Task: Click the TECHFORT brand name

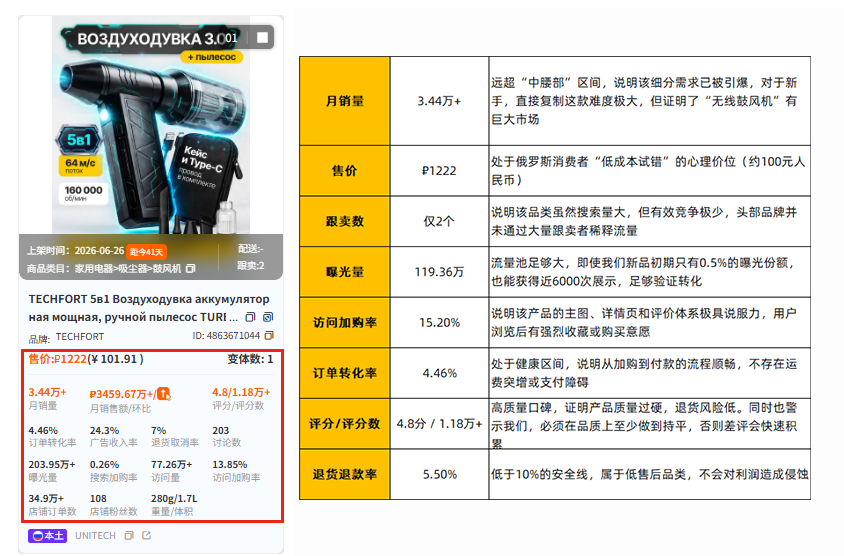Action: pos(80,336)
